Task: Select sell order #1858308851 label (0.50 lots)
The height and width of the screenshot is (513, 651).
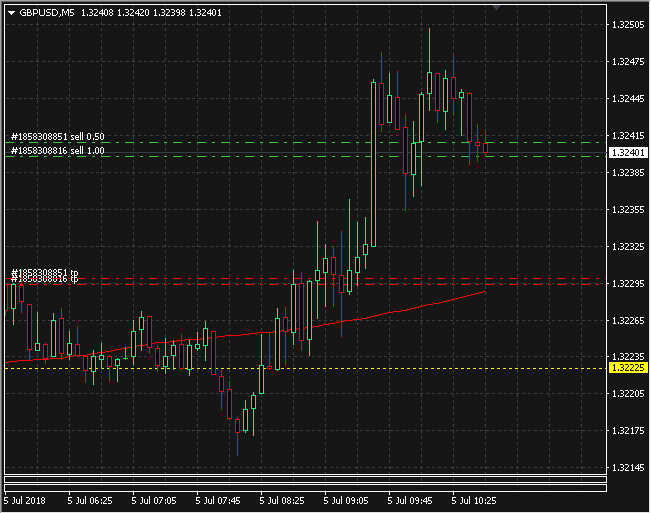Action: 57,136
